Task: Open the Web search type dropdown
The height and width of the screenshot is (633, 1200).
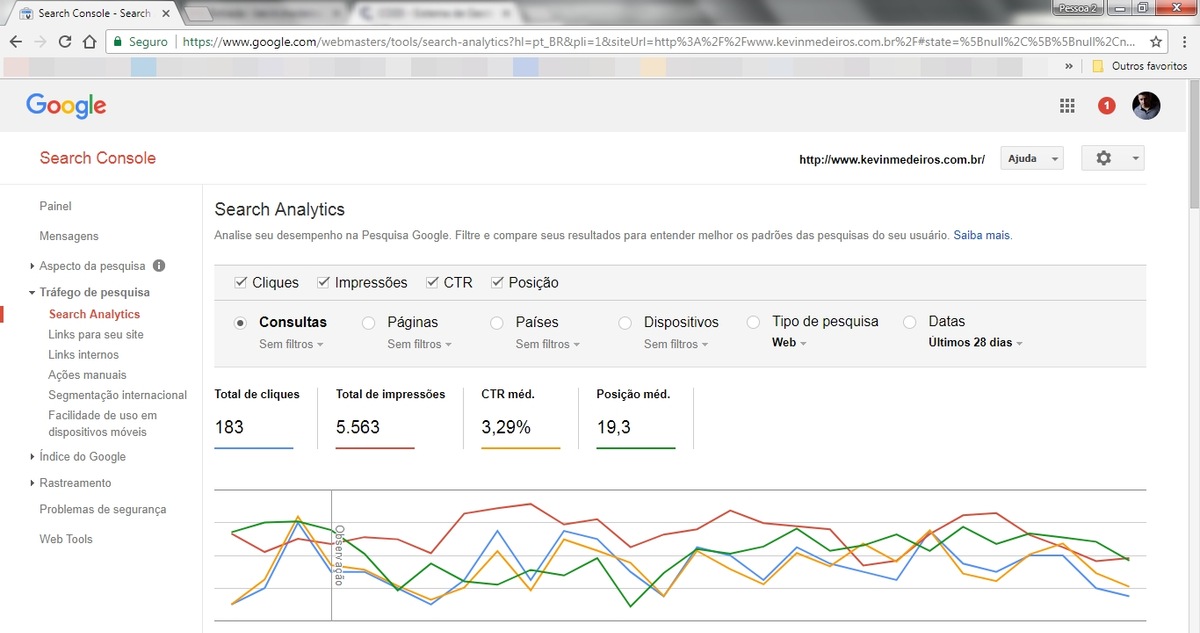Action: coord(789,342)
